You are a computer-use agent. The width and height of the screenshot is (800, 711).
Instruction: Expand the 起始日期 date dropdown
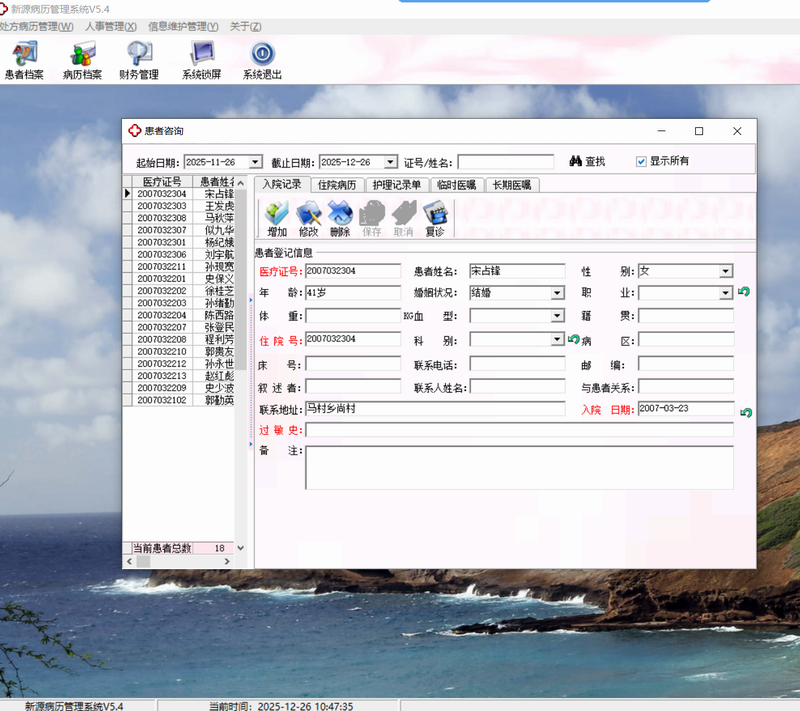pyautogui.click(x=255, y=162)
